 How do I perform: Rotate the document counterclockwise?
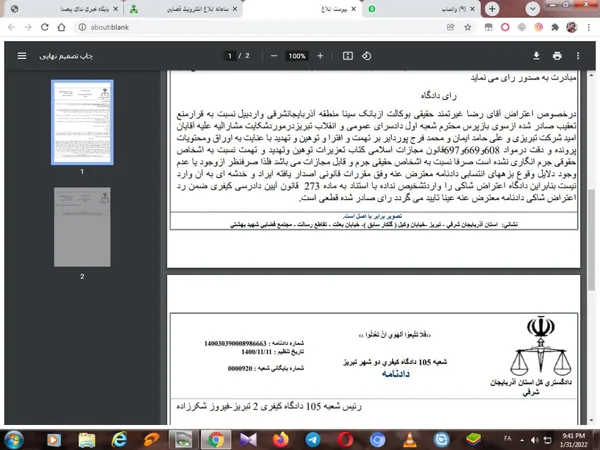pos(366,56)
